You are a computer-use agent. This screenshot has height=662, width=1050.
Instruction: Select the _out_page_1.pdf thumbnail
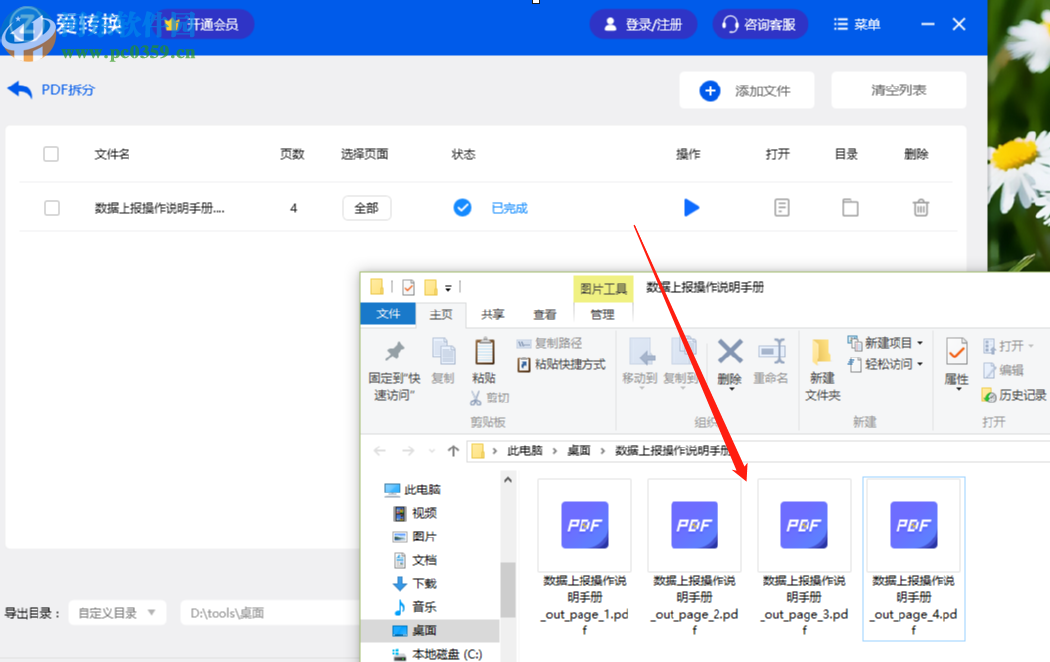pos(584,525)
